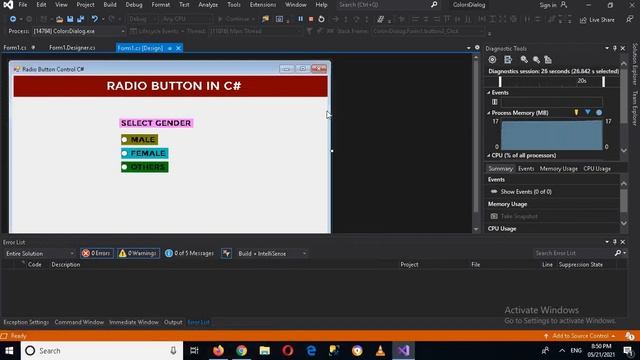Open the Entire Solution scope dropdown
Image resolution: width=640 pixels, height=360 pixels.
(x=40, y=253)
